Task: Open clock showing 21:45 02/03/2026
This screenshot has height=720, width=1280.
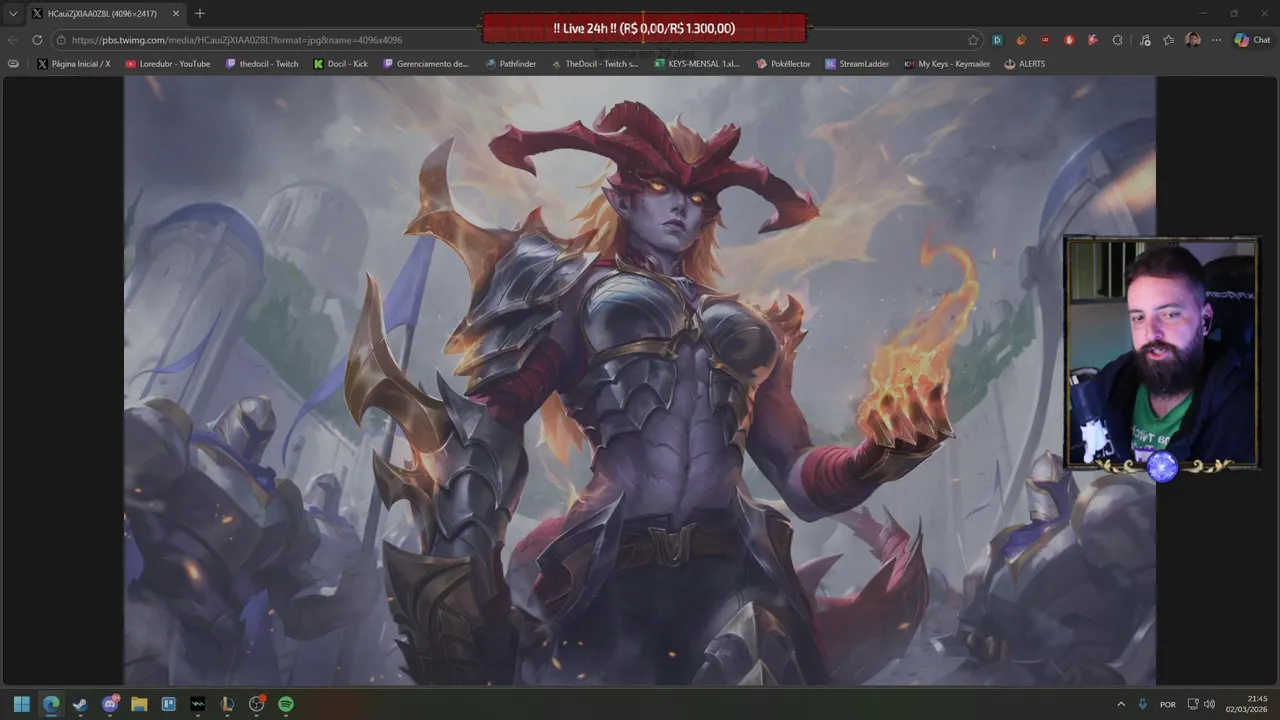Action: point(1246,704)
